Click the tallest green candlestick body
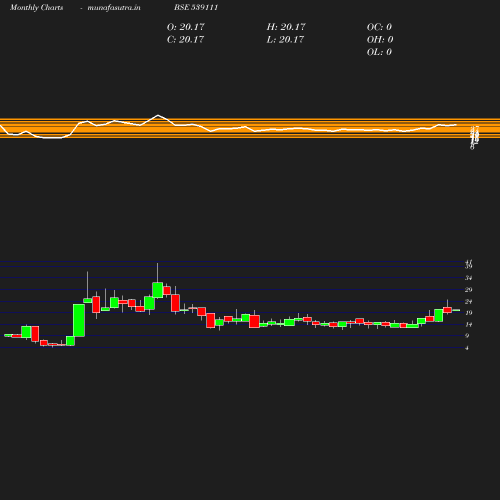This screenshot has height=500, width=500. coord(79,320)
